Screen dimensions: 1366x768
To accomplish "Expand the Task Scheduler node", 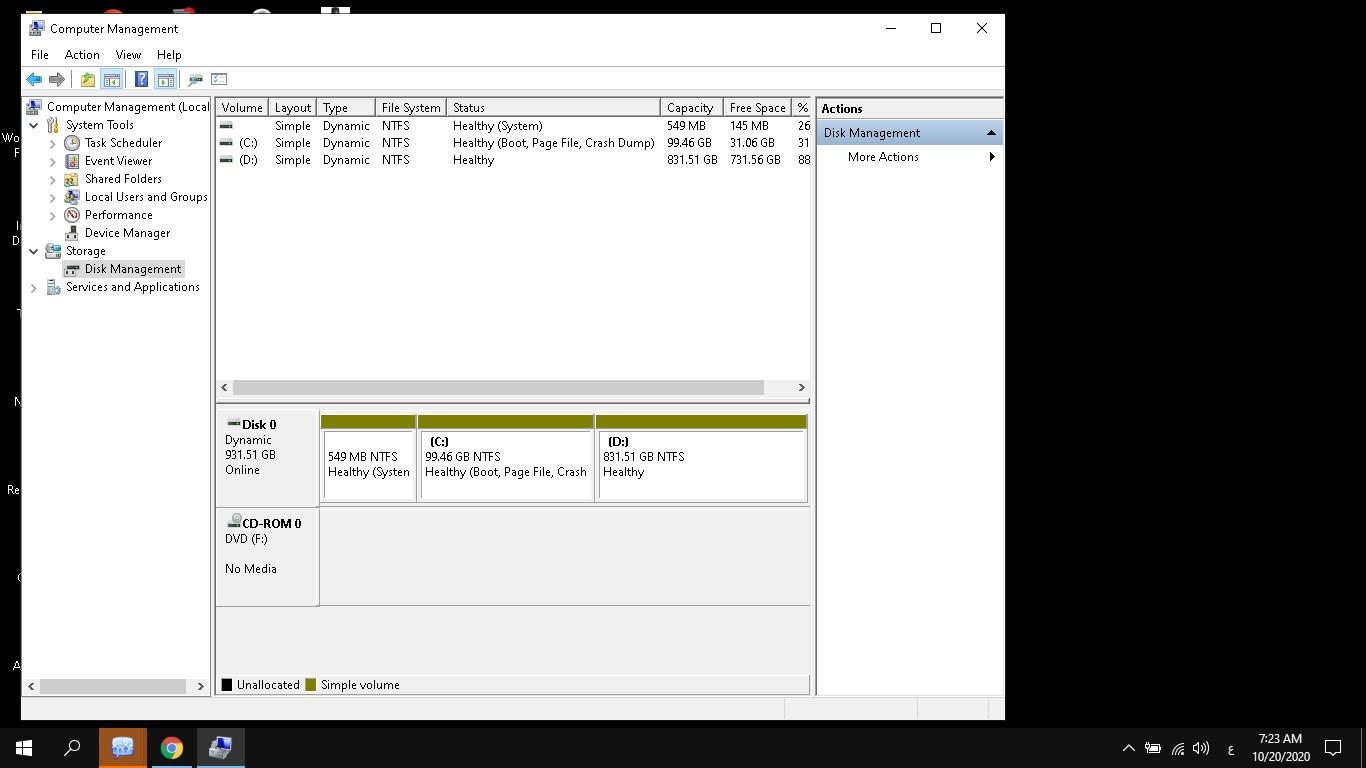I will click(x=53, y=143).
